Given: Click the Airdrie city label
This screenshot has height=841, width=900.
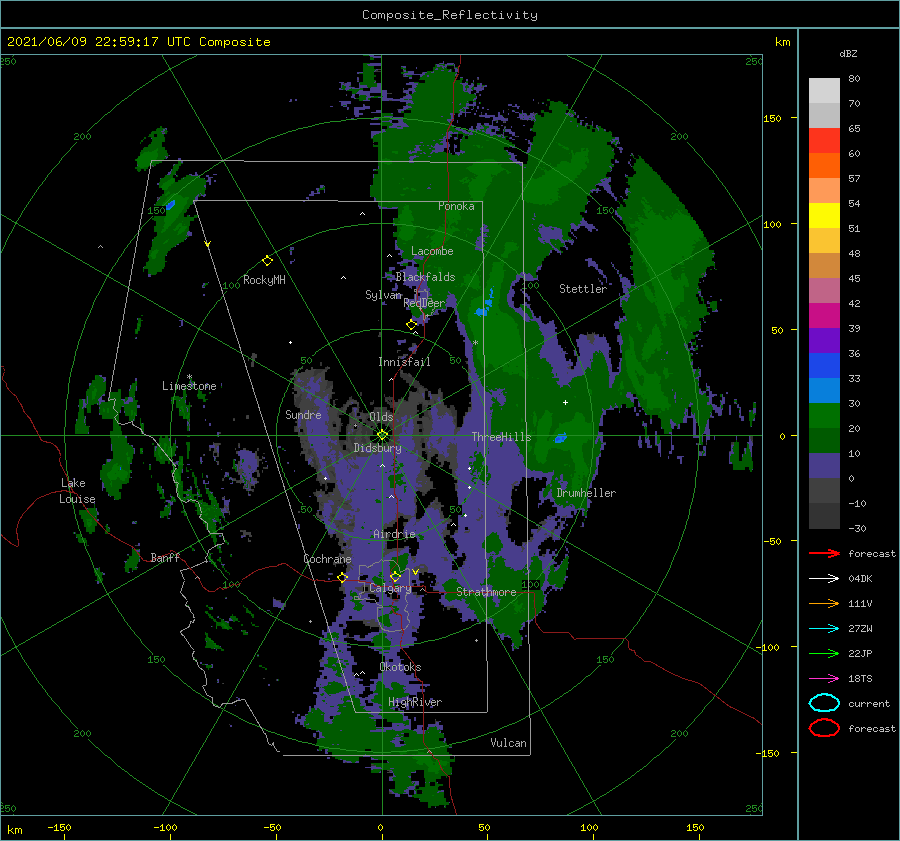Looking at the screenshot, I should 394,534.
